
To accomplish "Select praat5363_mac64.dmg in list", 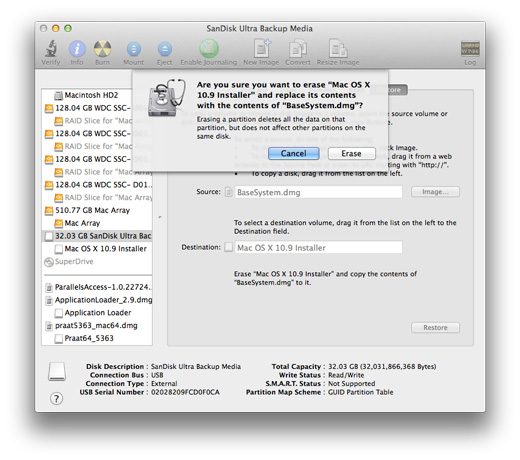I will point(97,326).
